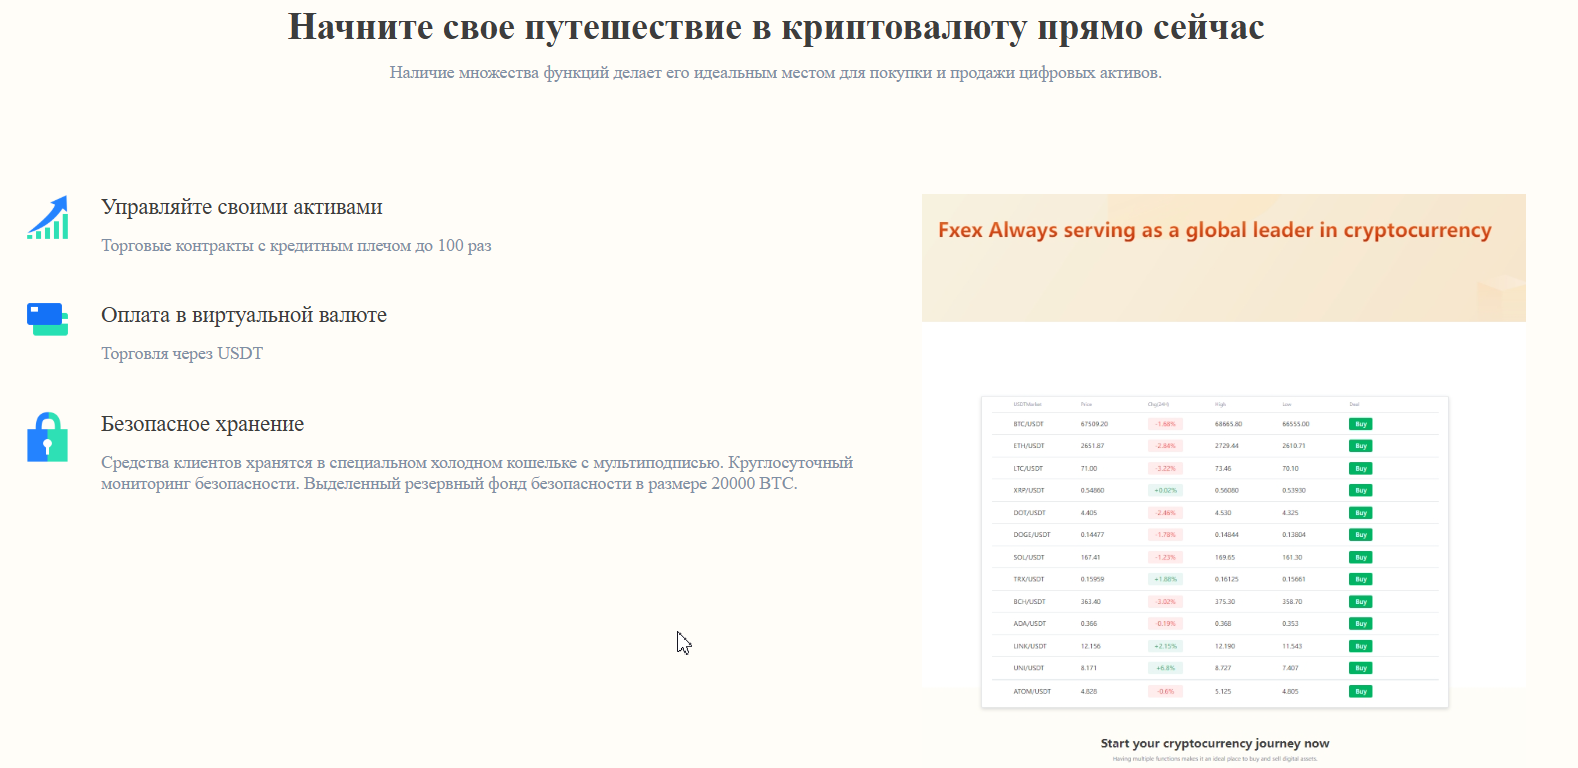Click the +0.02% change badge

click(x=1165, y=490)
